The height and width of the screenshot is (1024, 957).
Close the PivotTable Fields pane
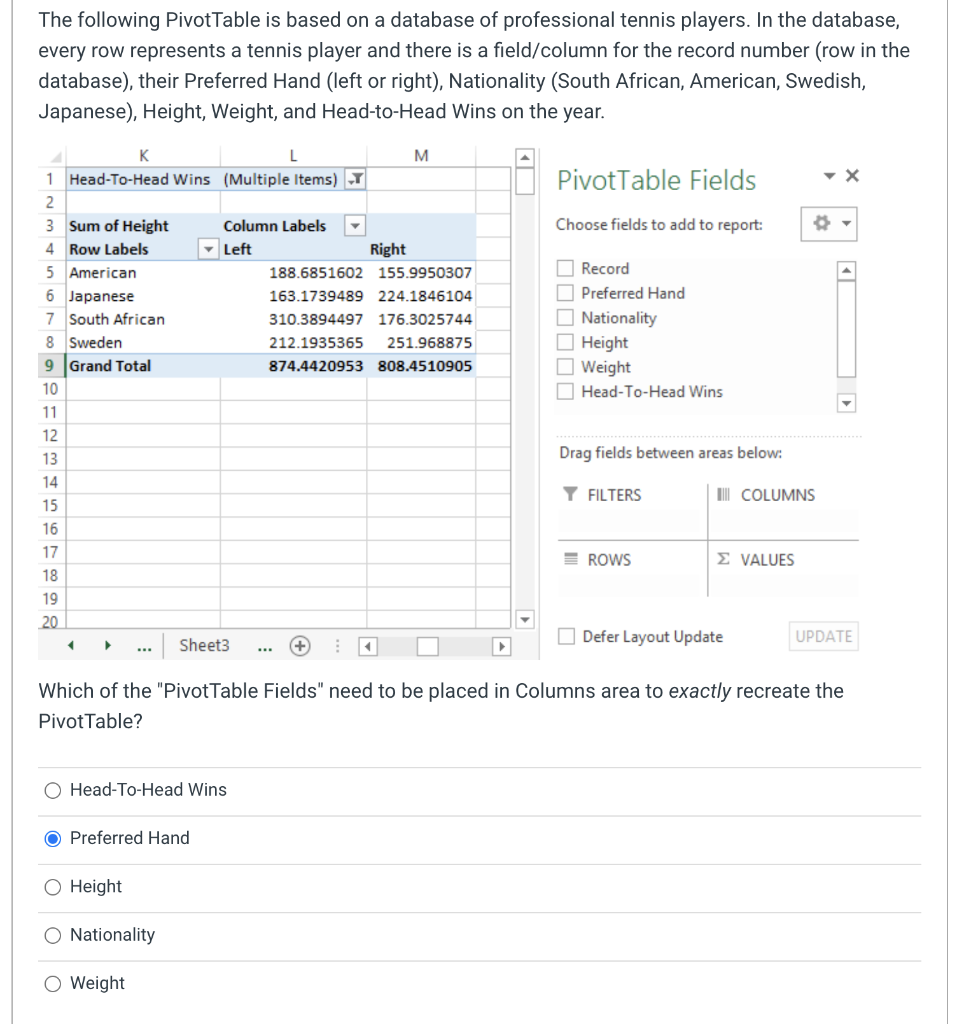coord(851,174)
